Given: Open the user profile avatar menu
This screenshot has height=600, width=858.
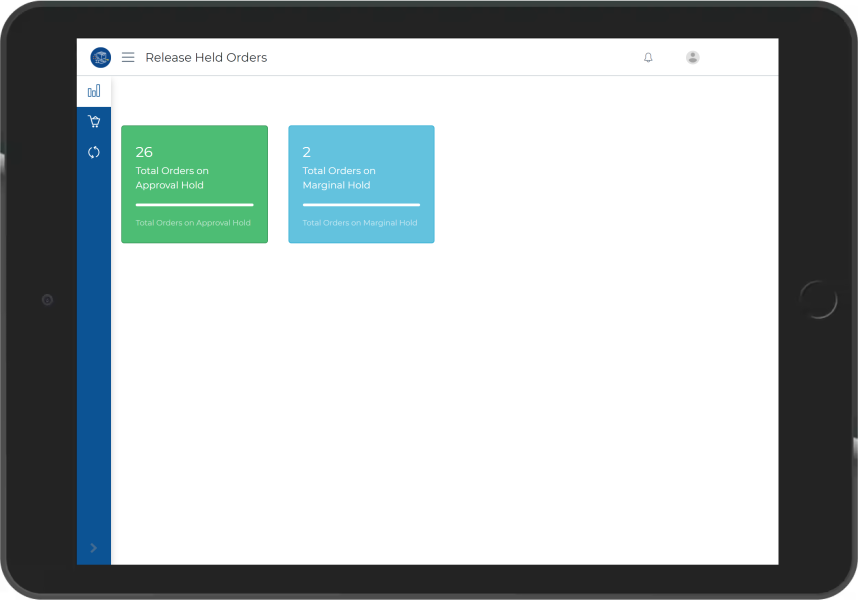Looking at the screenshot, I should [692, 58].
